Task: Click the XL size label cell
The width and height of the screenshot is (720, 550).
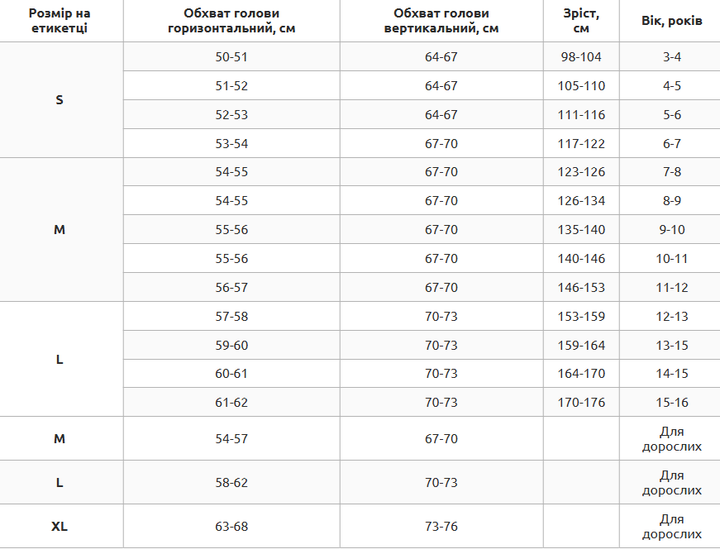Action: 61,526
